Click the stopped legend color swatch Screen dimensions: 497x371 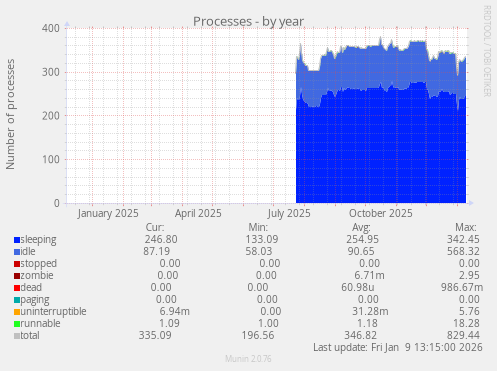17,264
